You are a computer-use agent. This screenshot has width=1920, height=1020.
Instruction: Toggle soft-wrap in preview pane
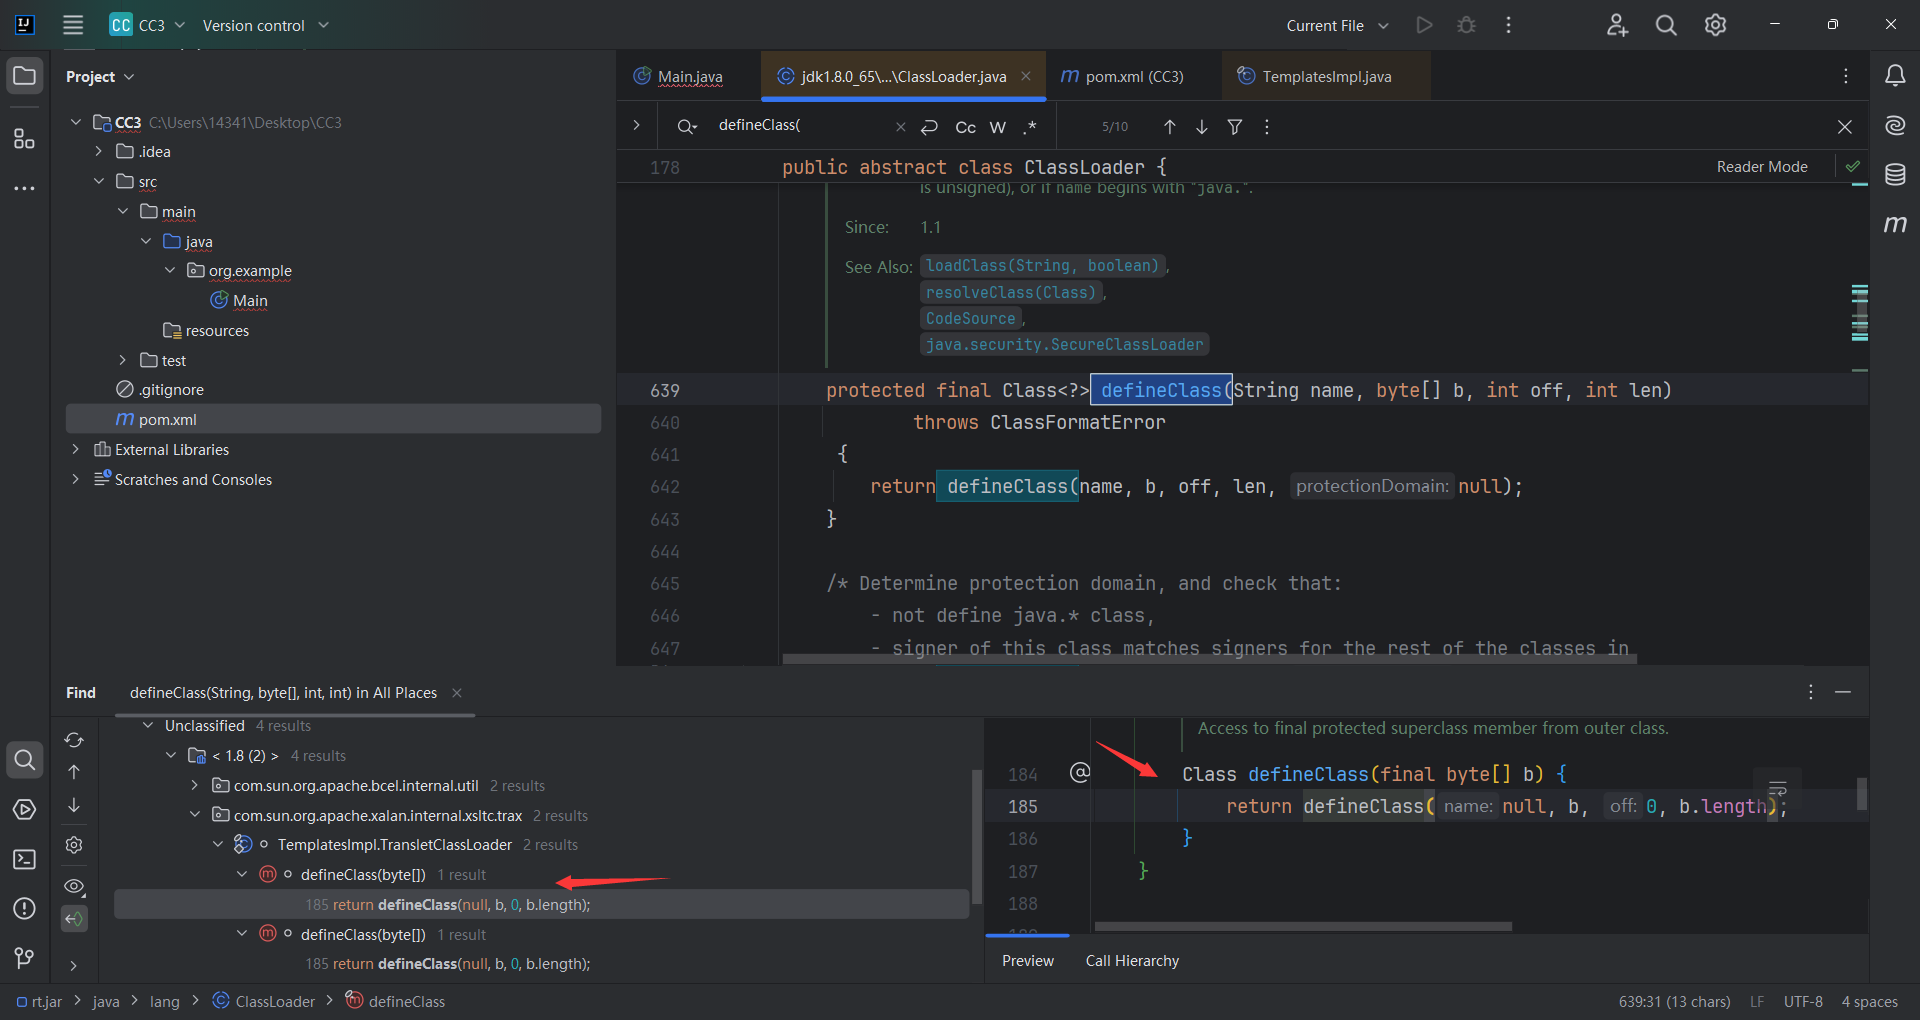(1777, 788)
